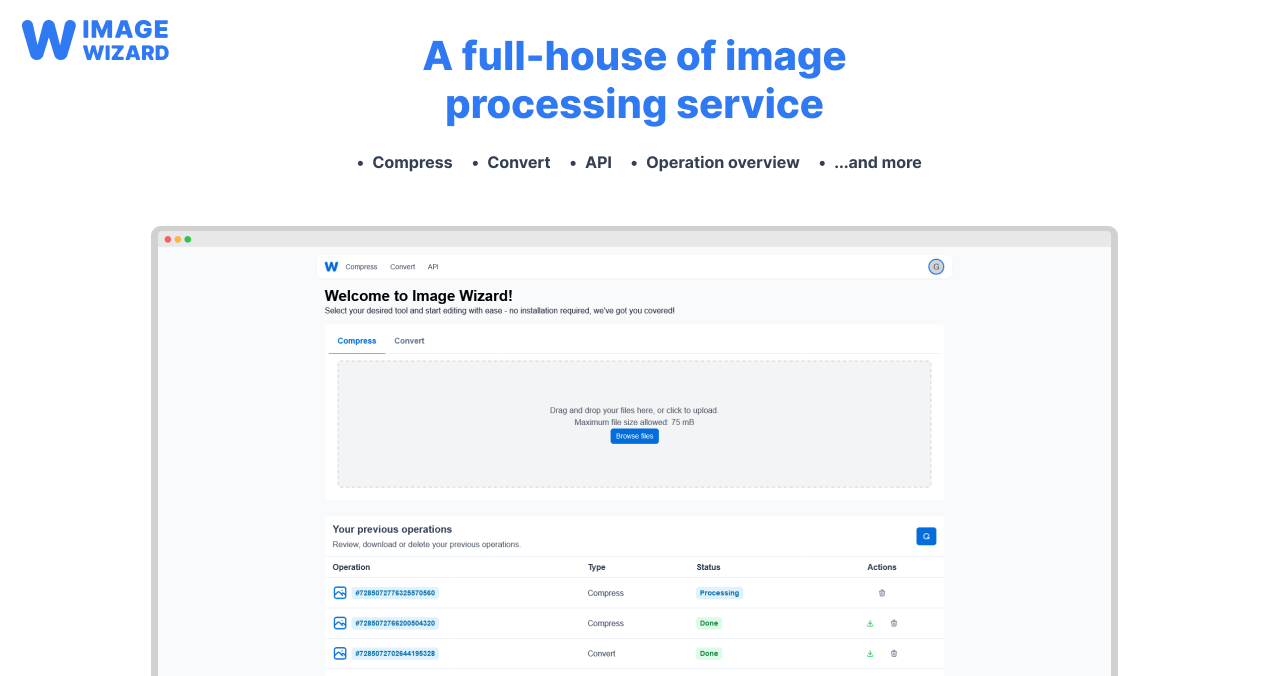
Task: Click 'Welcome to Image Wizard!' heading
Action: [x=419, y=296]
